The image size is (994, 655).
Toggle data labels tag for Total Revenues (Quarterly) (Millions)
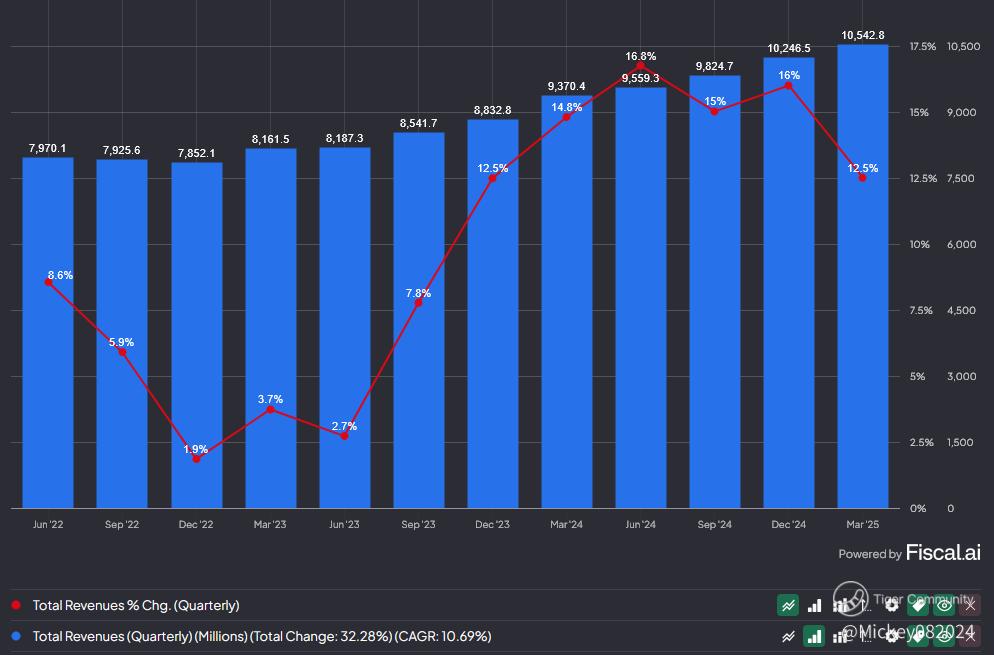[x=918, y=636]
